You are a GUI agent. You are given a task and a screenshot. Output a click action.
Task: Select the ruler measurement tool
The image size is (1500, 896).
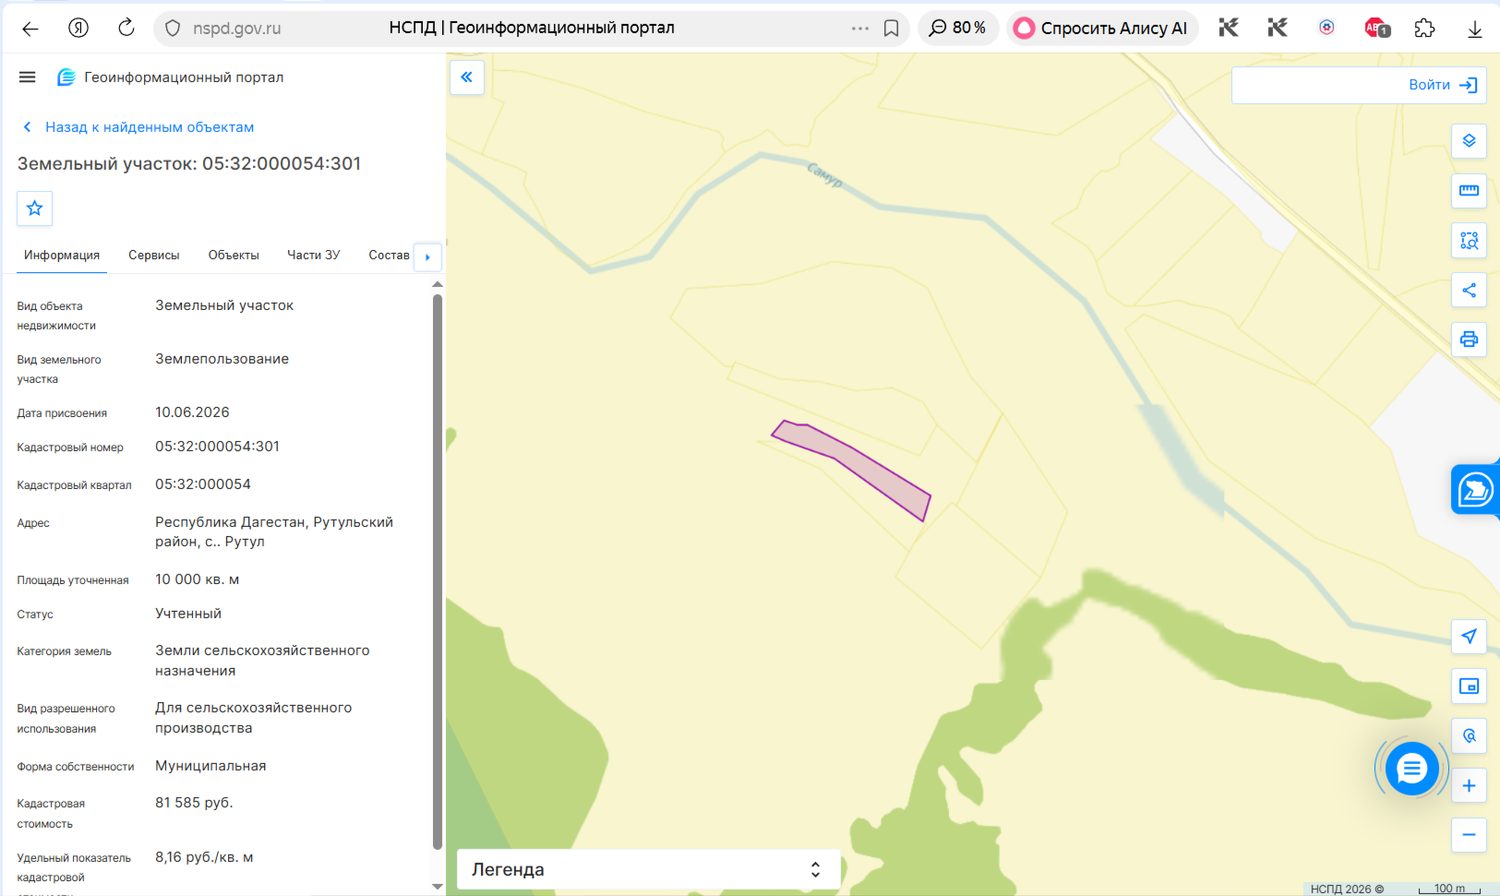pyautogui.click(x=1468, y=190)
